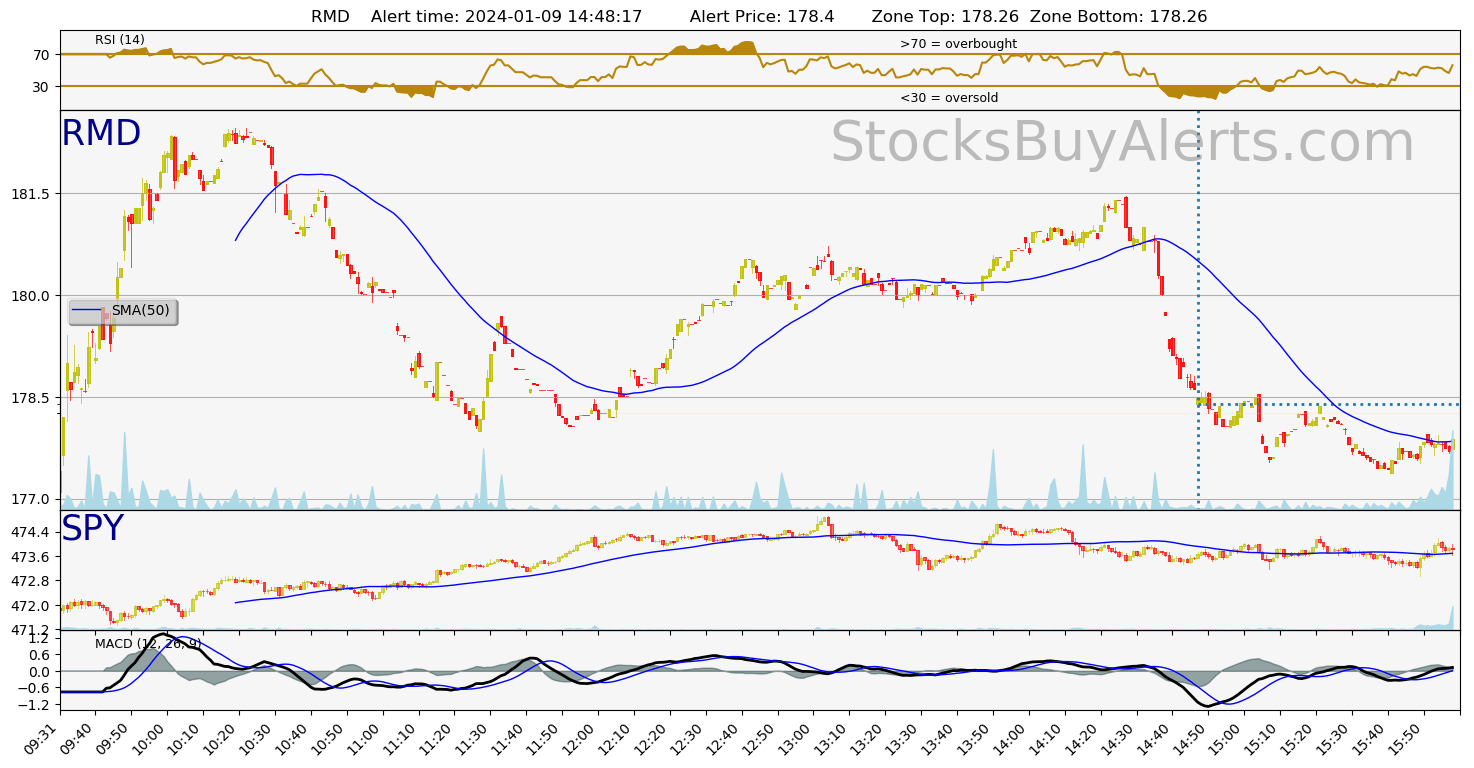Click the RSI 30 axis label
Viewport: 1474px width, 768px height.
(41, 86)
